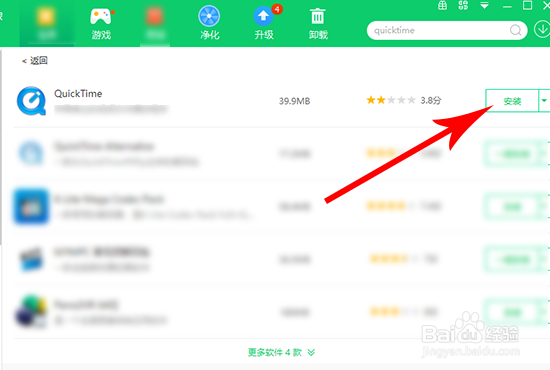Click the game controller icon

click(101, 16)
